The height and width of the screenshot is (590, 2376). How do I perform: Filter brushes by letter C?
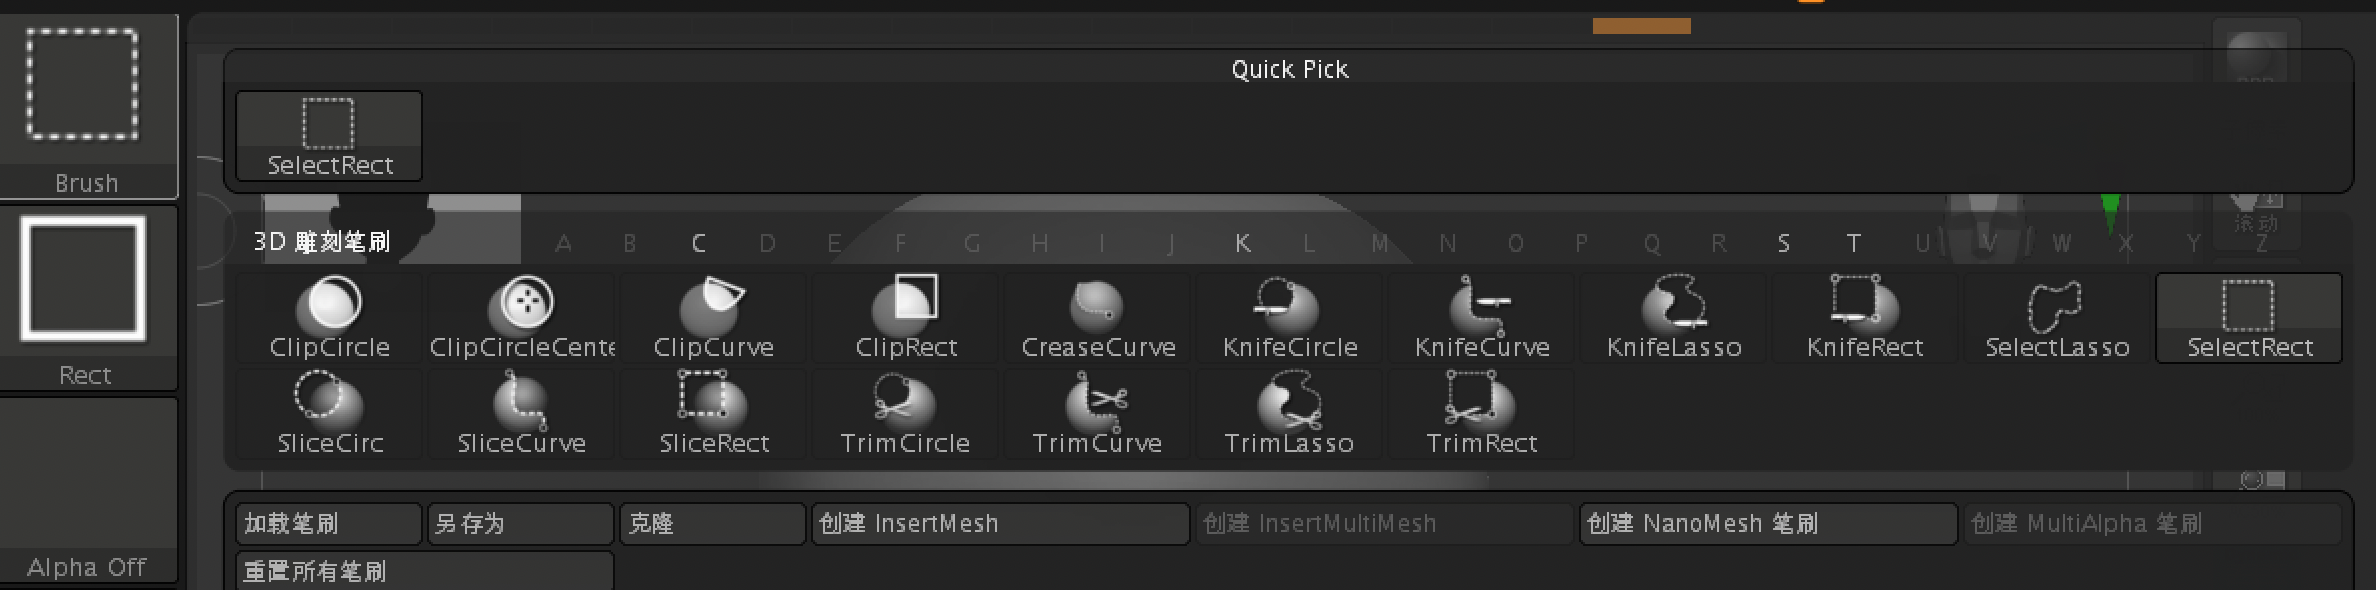(x=699, y=243)
